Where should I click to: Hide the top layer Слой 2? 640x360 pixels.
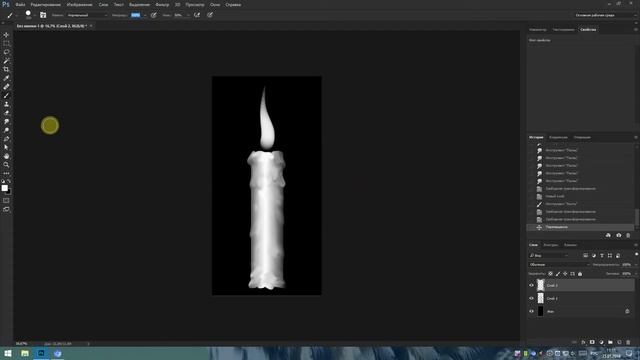point(531,285)
